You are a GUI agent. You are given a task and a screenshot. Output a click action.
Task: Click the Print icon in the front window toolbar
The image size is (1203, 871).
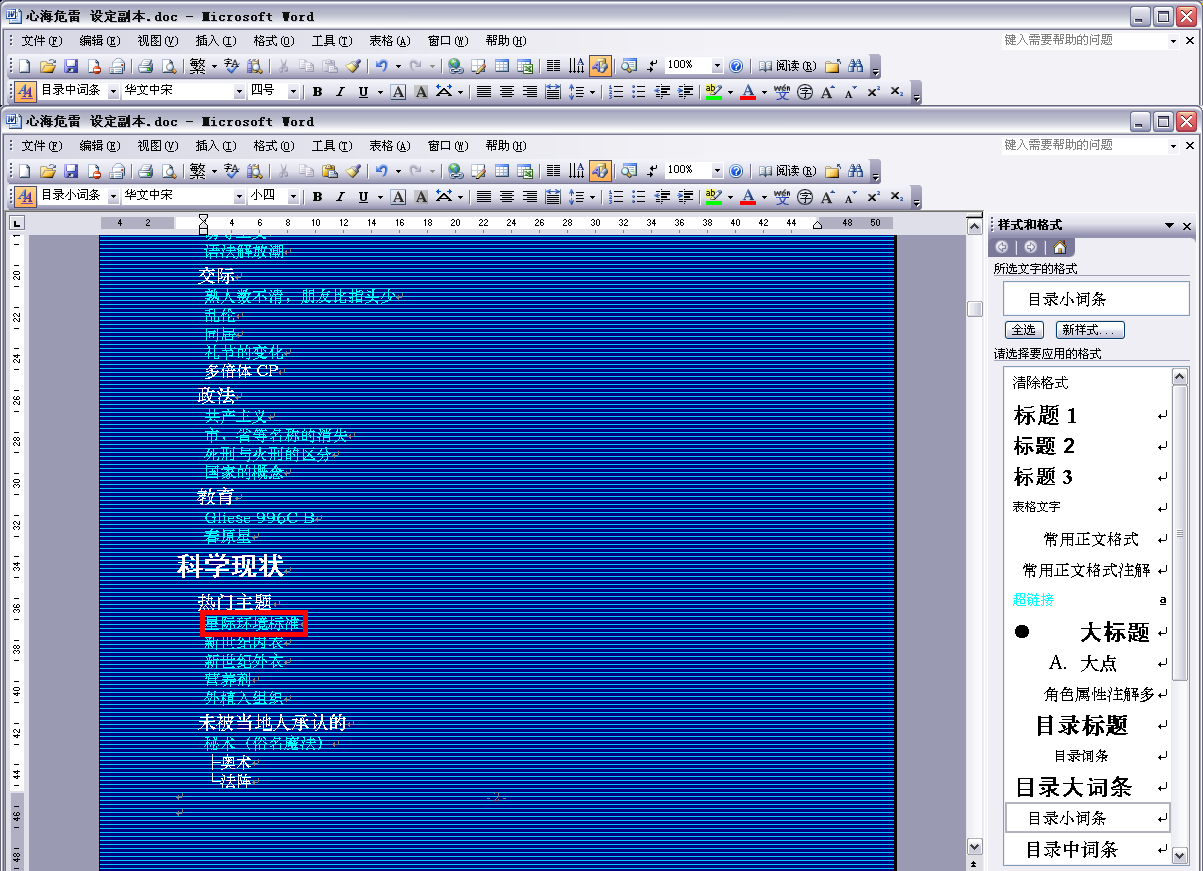tap(146, 171)
